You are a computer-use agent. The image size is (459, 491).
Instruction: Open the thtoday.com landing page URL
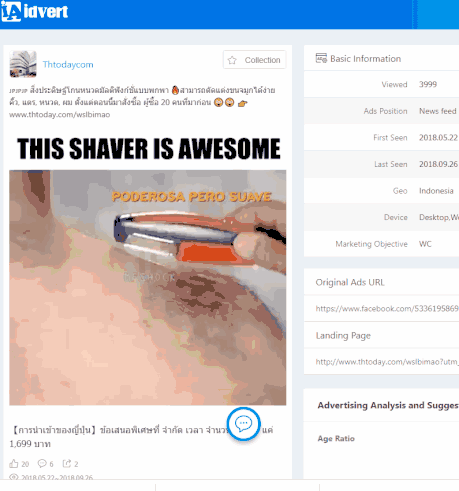click(387, 362)
